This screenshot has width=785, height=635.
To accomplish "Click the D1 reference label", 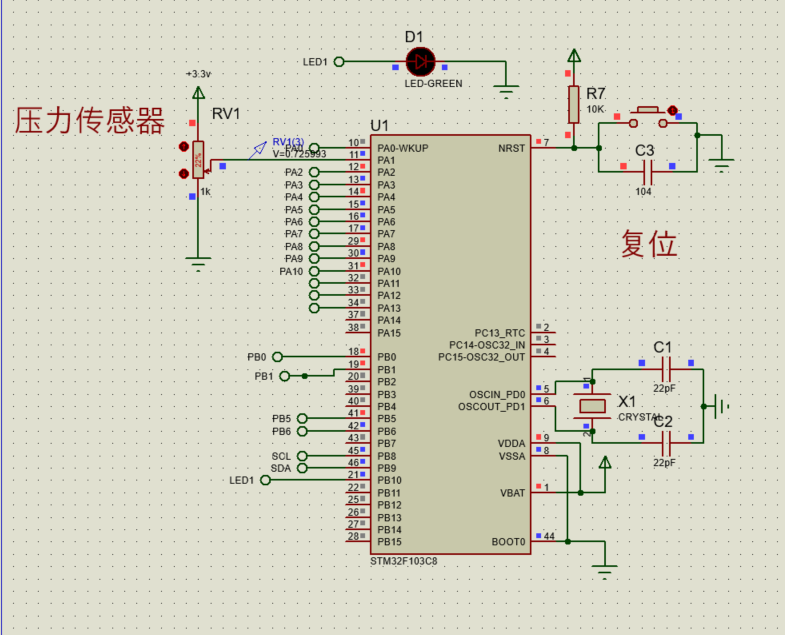I will (x=414, y=37).
